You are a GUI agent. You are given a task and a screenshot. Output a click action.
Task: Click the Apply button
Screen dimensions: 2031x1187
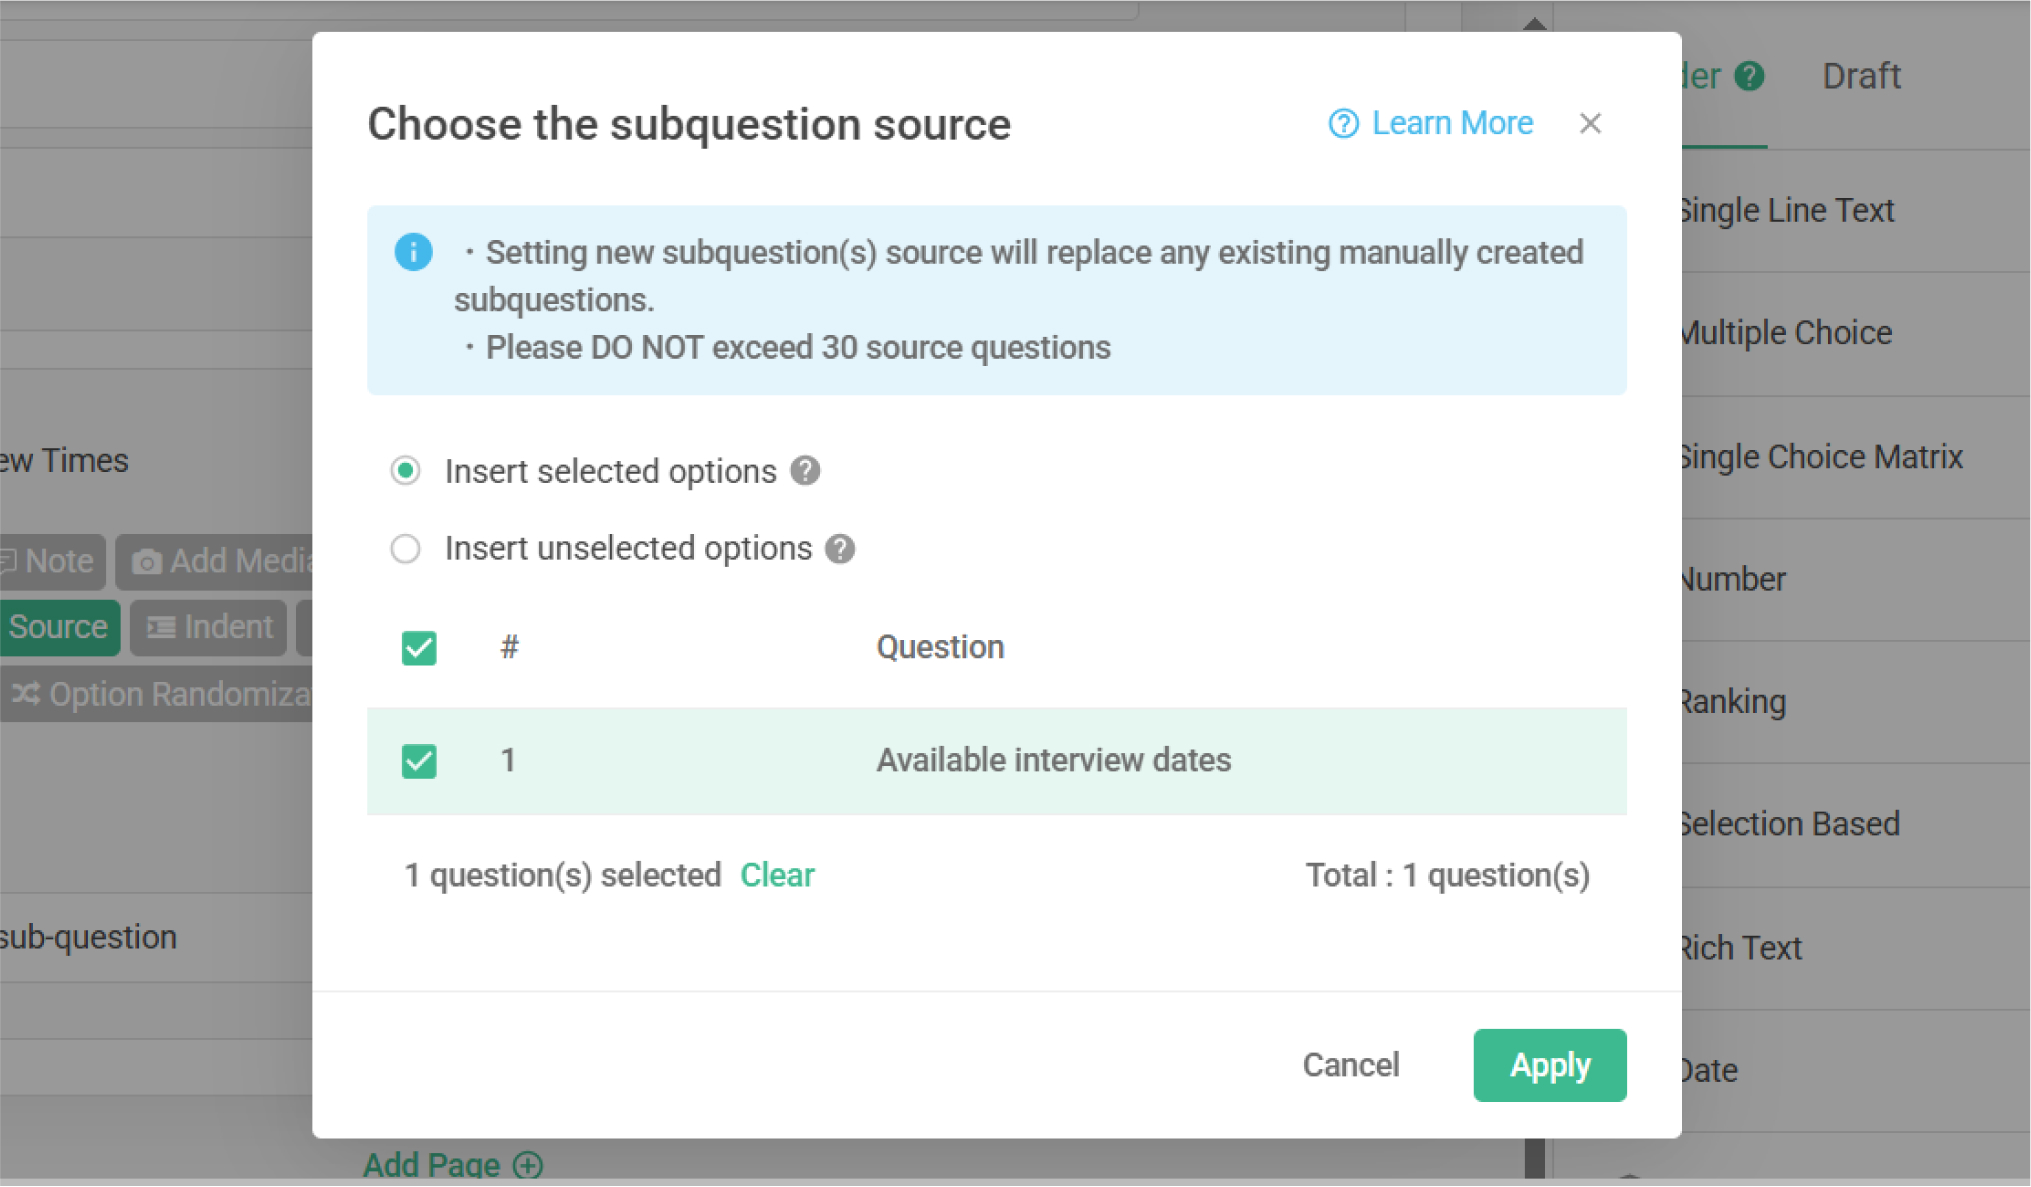pos(1549,1064)
